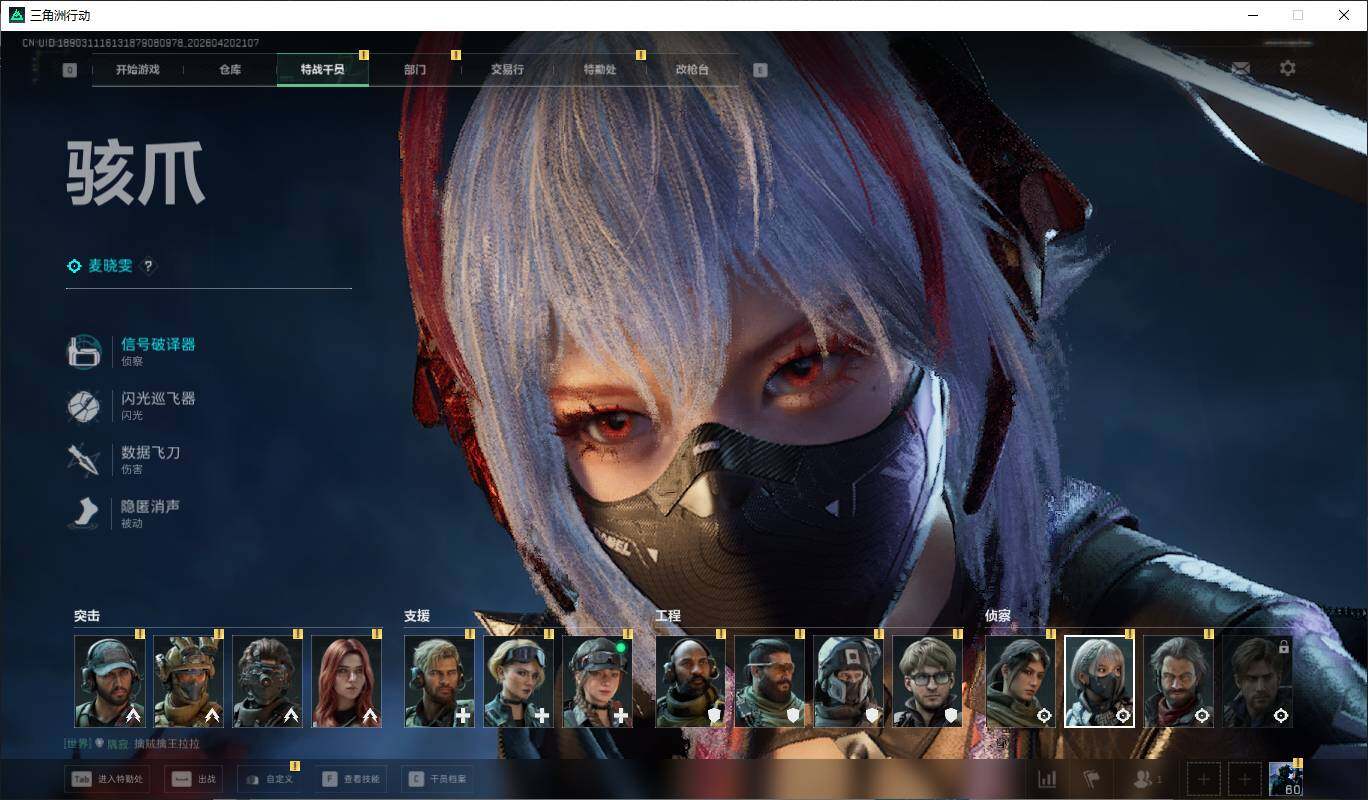Click the 进入特勤处 button
Image resolution: width=1368 pixels, height=800 pixels.
click(107, 779)
